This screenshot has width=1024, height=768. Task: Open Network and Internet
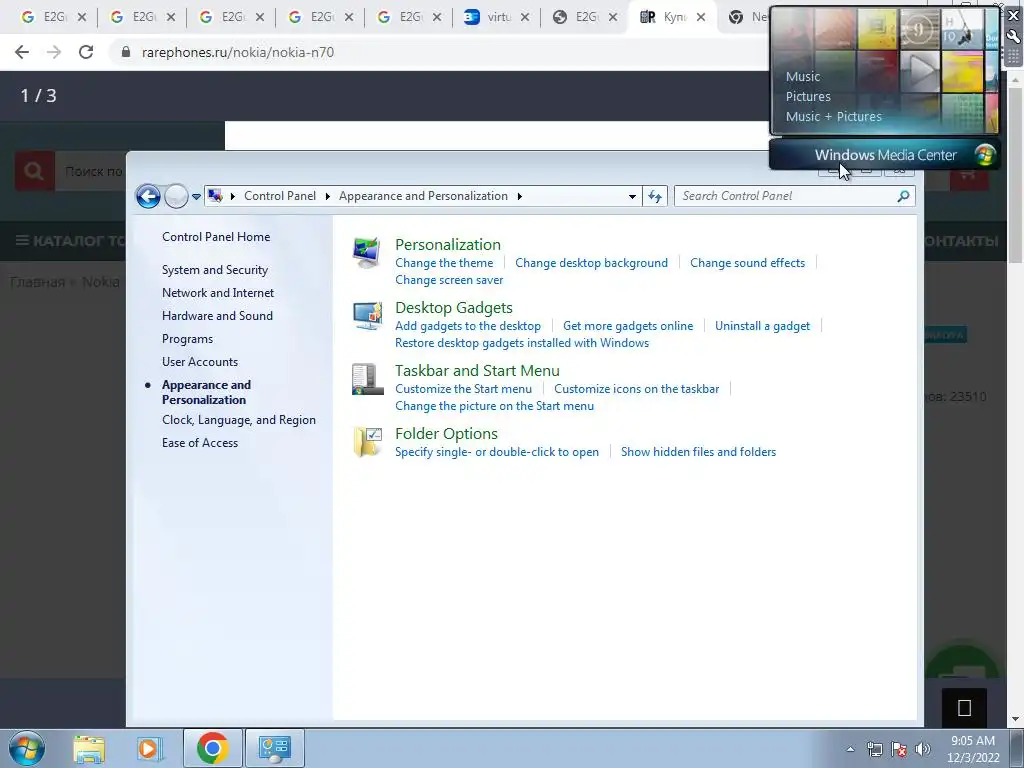click(x=218, y=293)
